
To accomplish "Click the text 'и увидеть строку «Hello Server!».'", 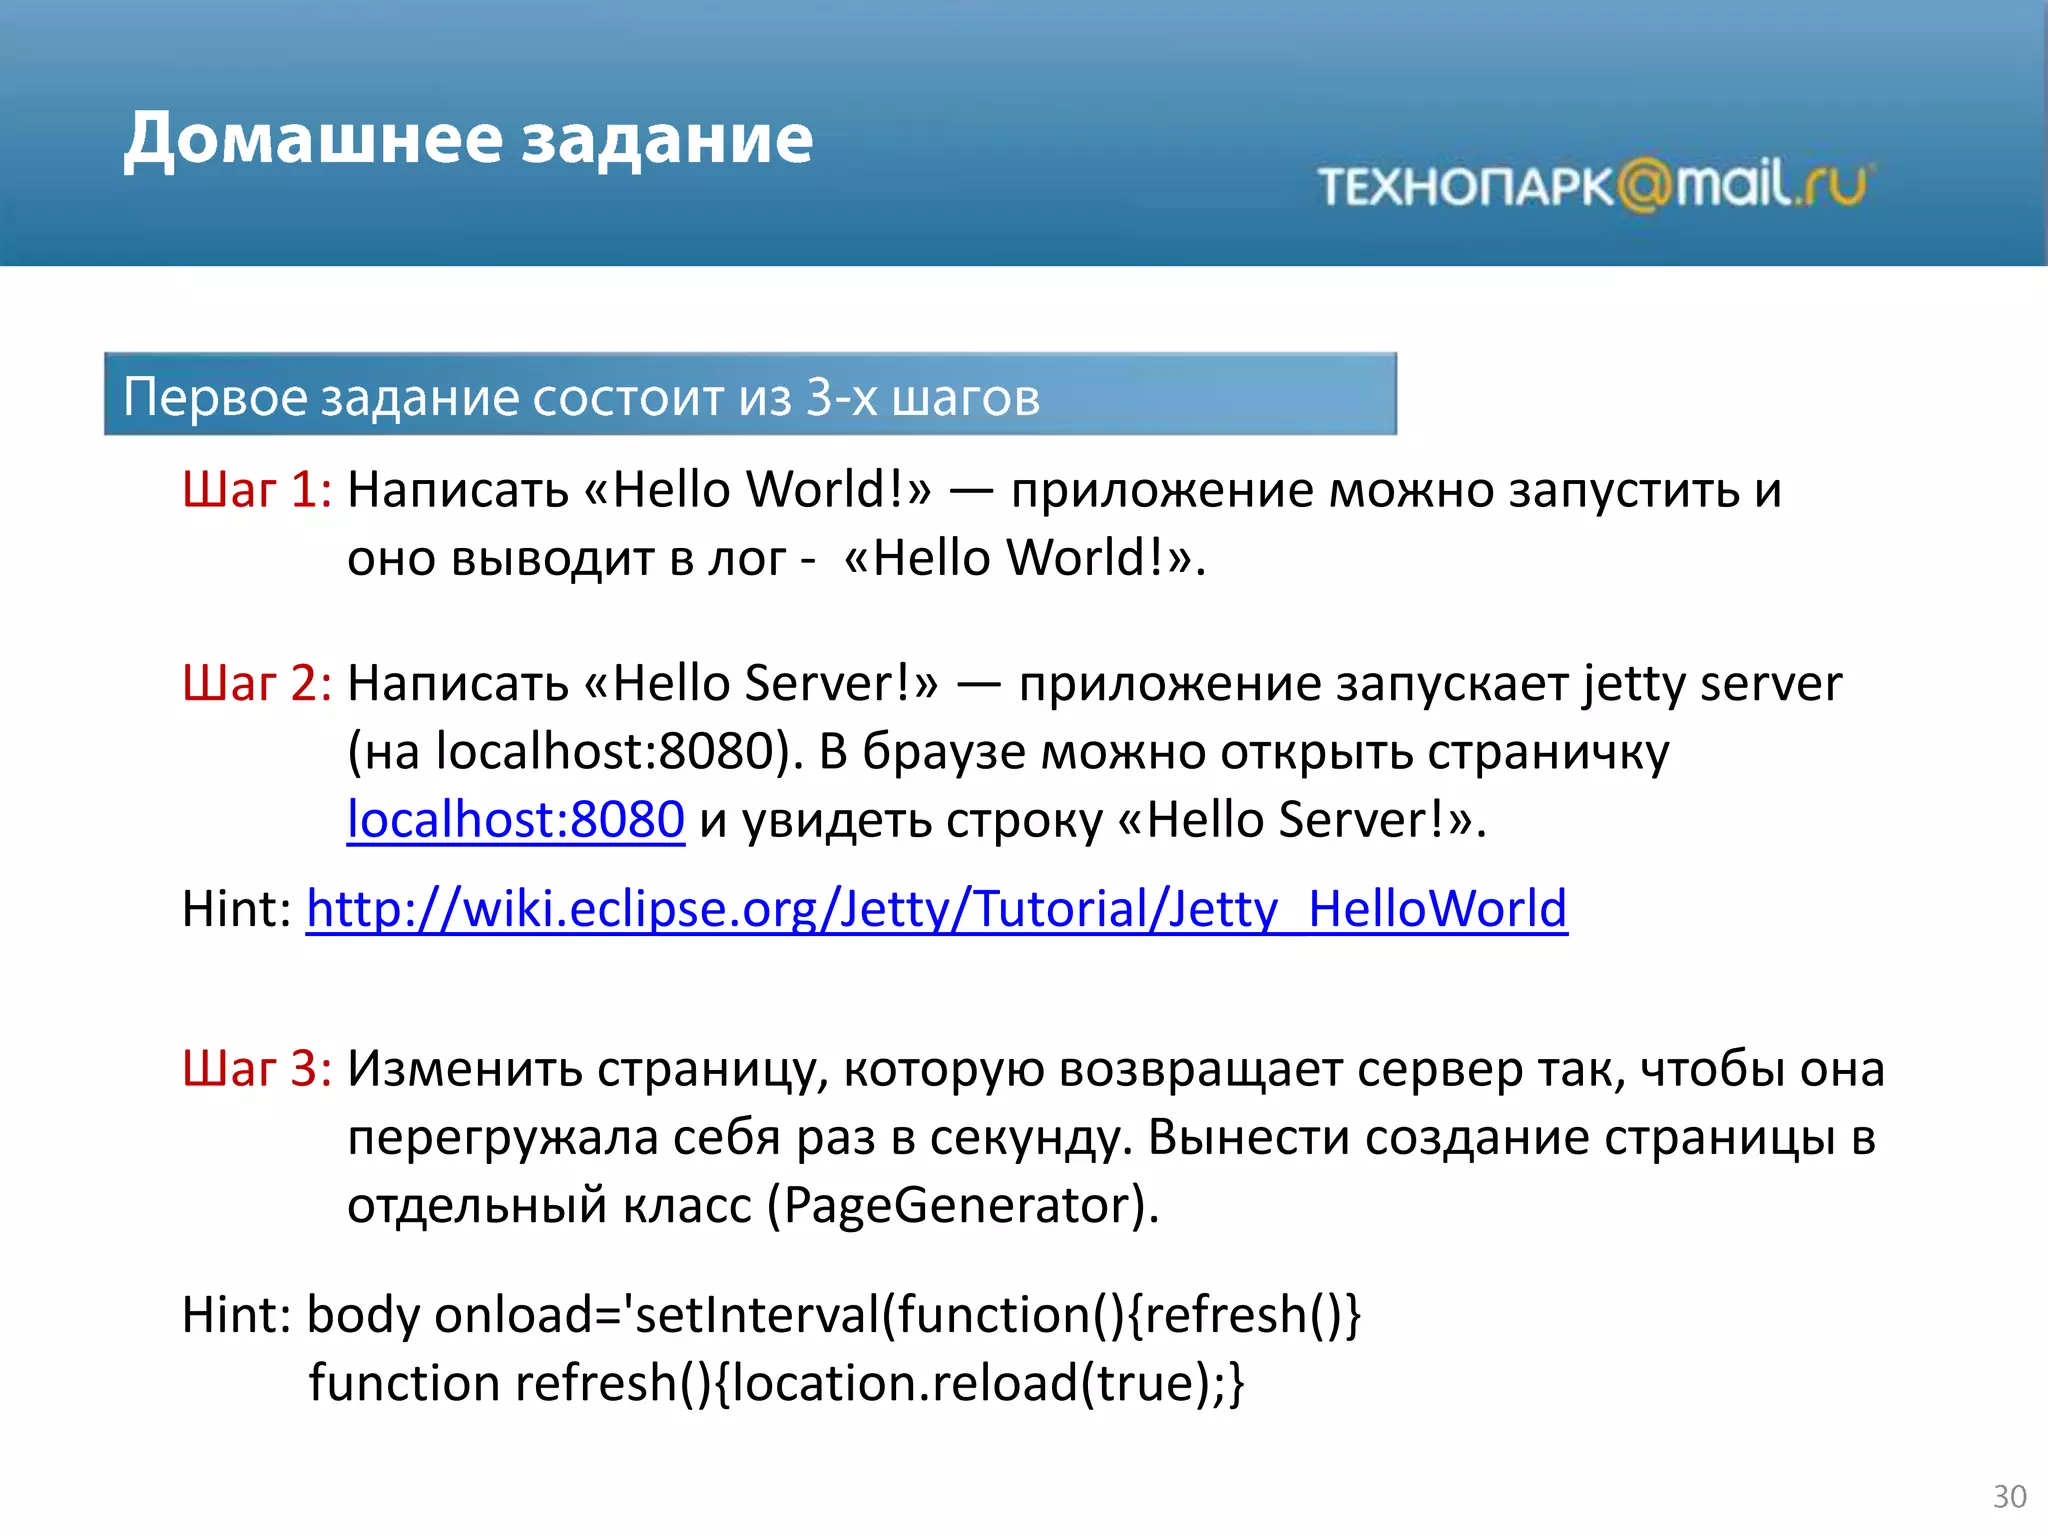I will coord(1093,820).
